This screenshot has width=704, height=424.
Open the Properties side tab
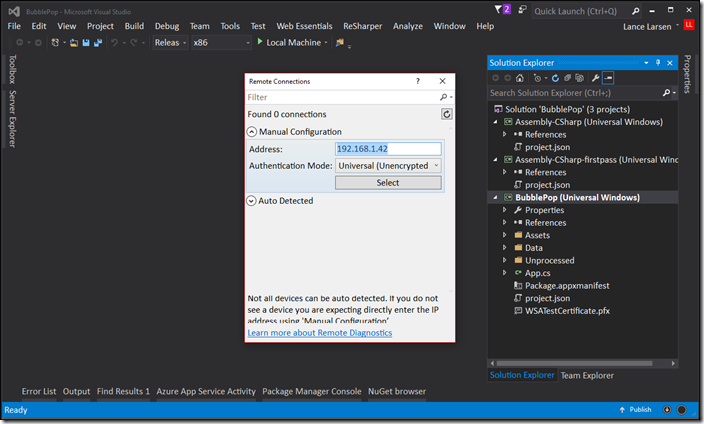click(x=687, y=74)
